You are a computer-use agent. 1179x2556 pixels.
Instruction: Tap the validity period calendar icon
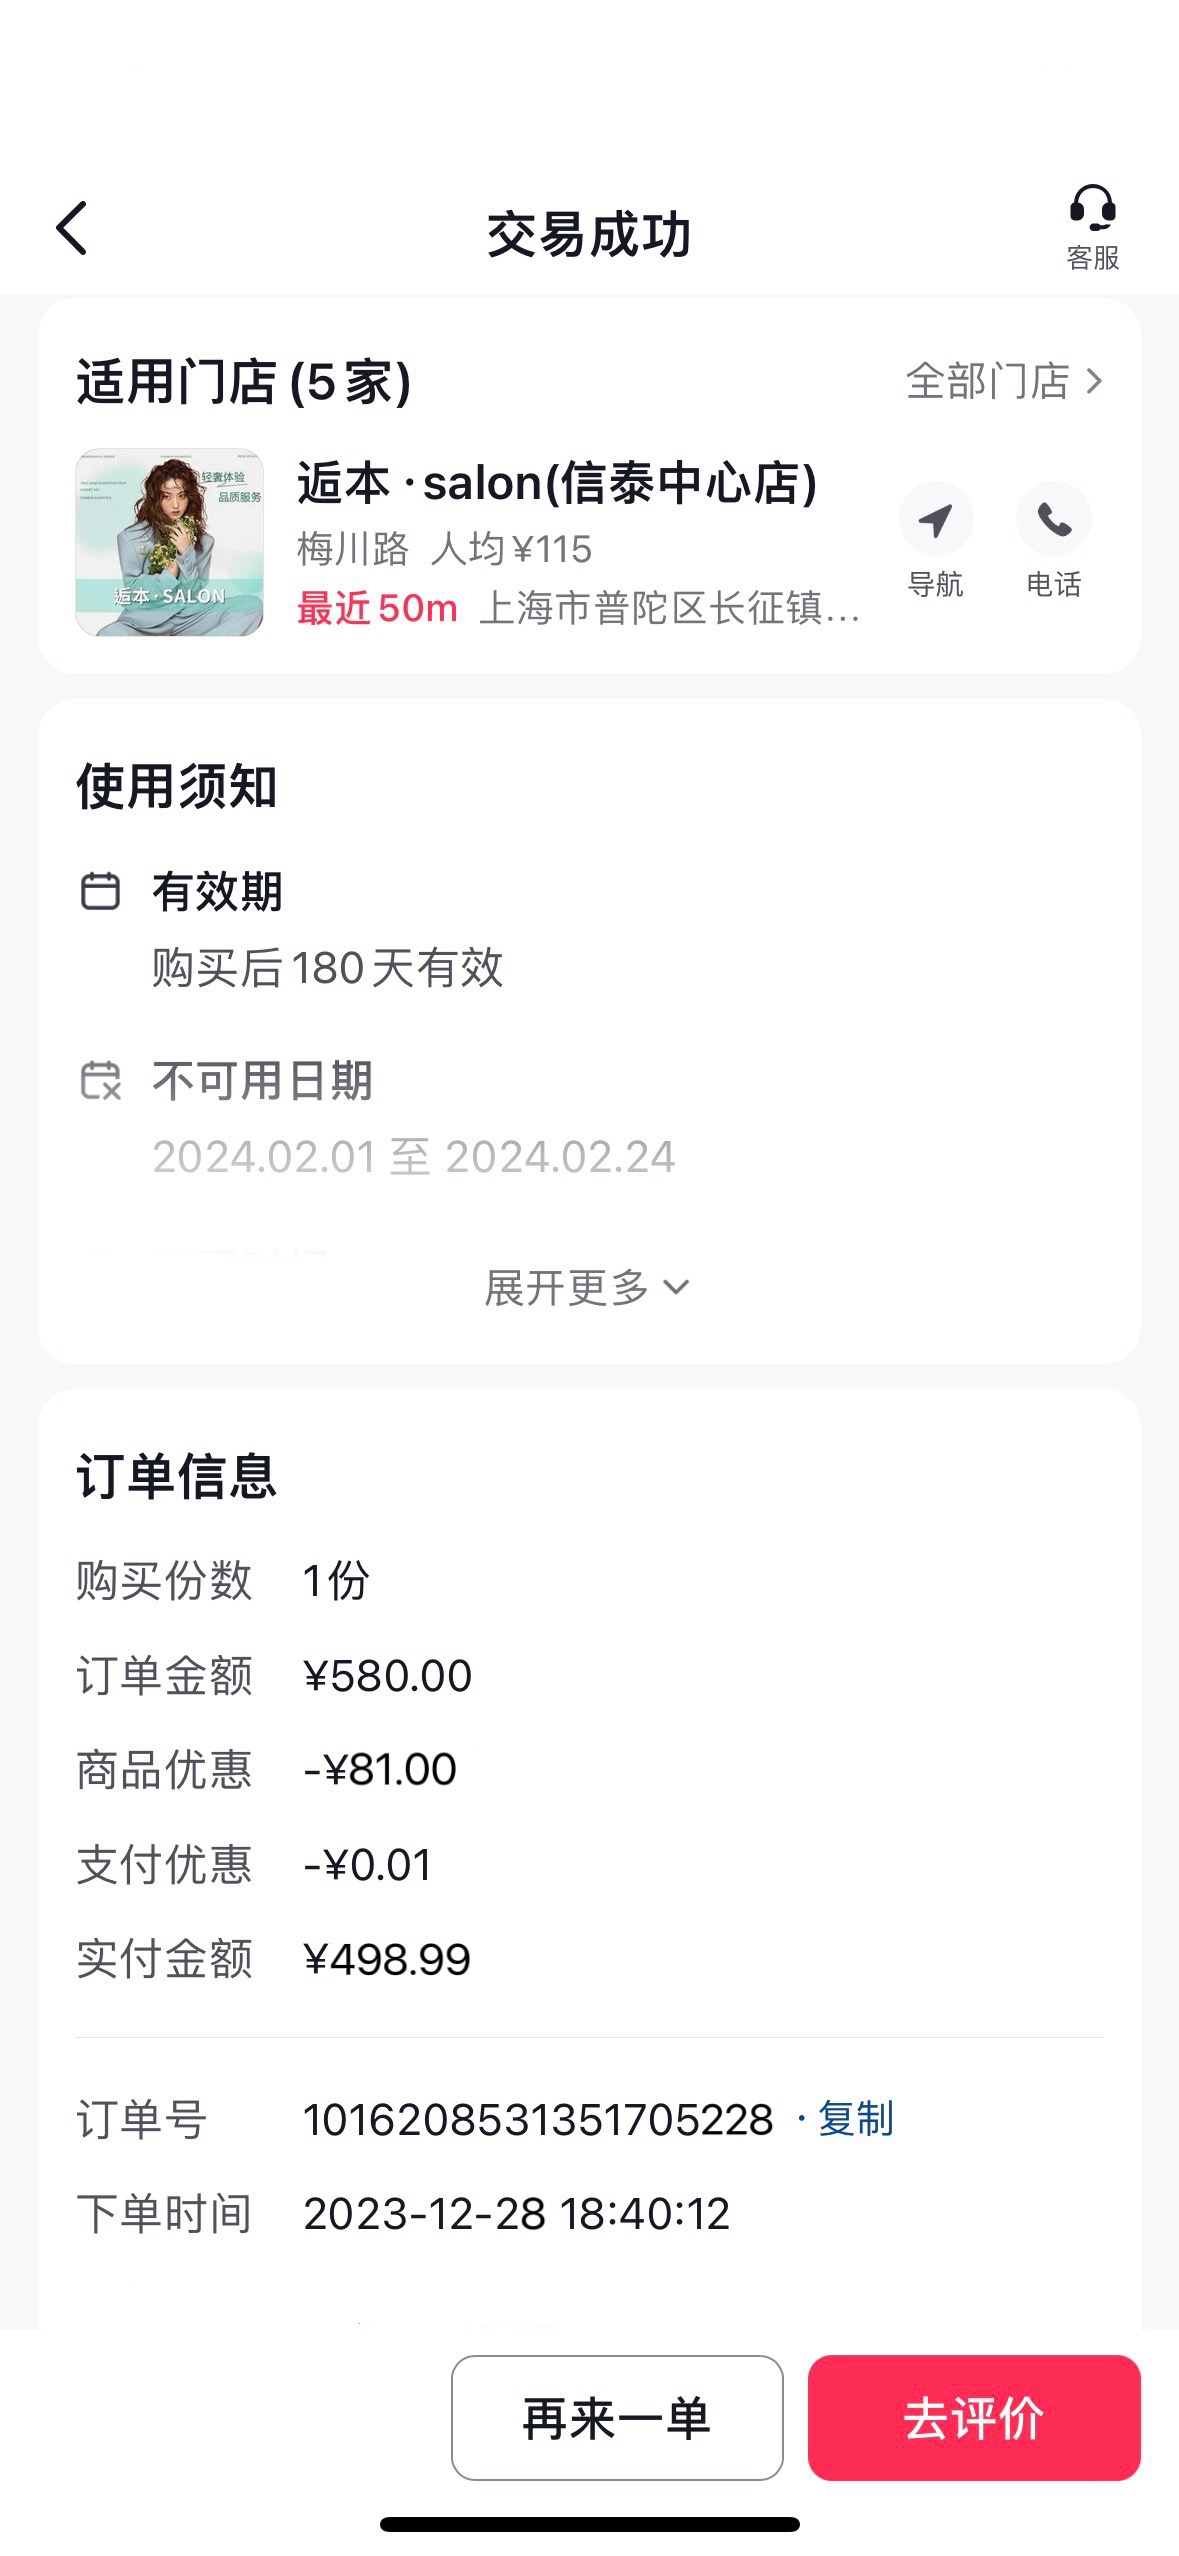100,891
